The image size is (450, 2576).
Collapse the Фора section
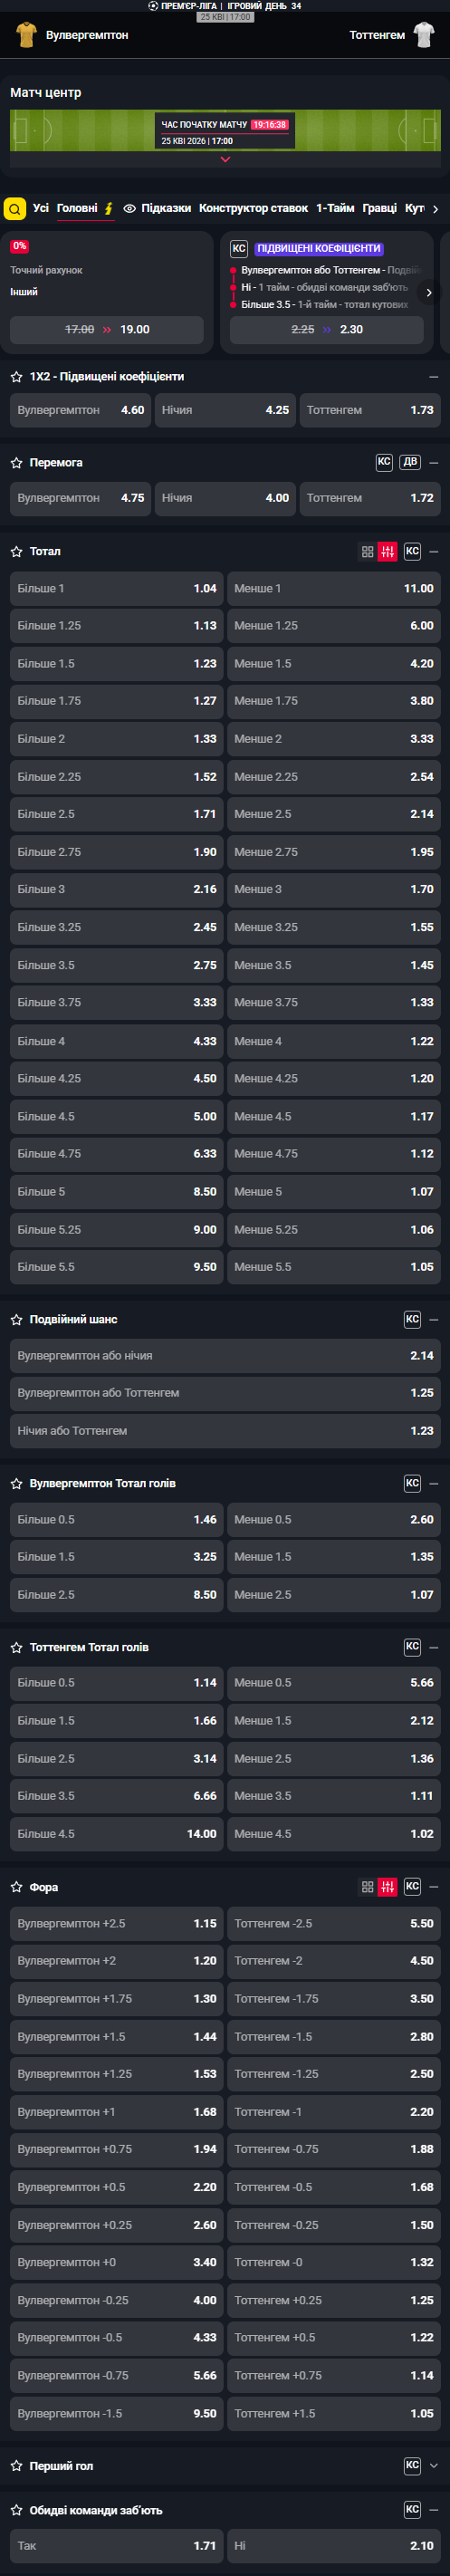click(433, 1887)
